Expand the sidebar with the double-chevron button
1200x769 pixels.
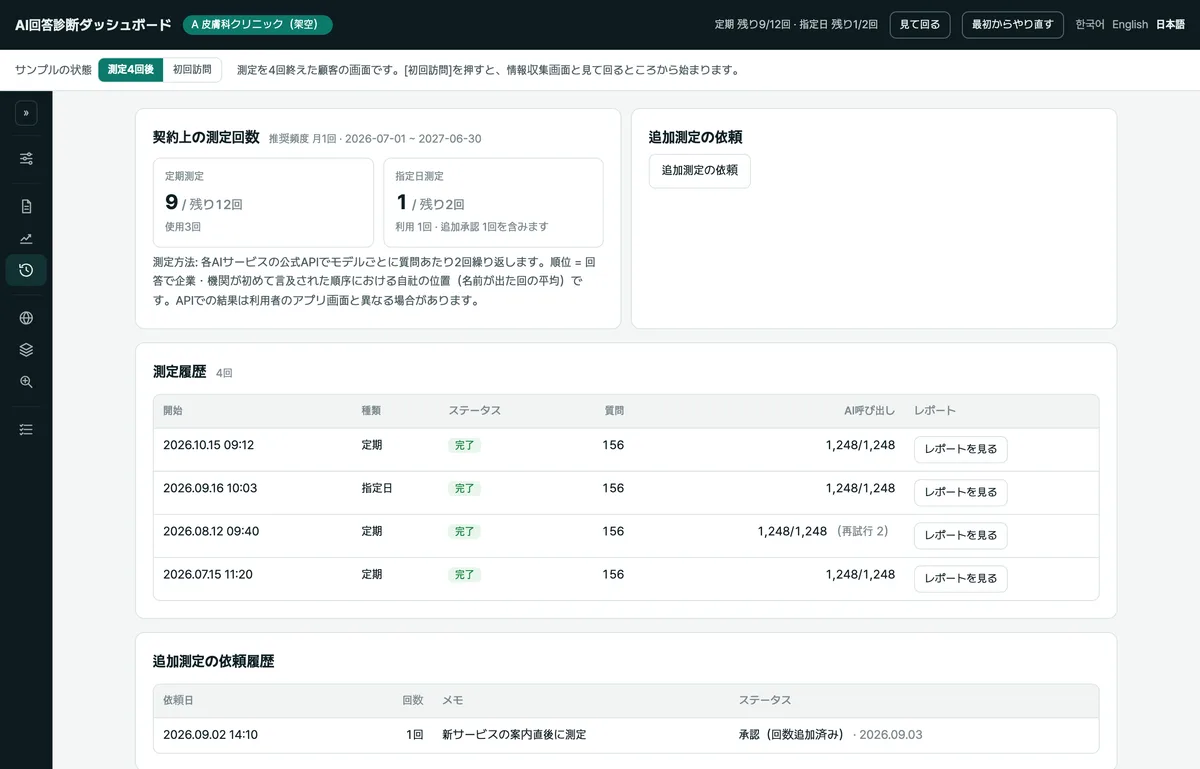tap(26, 113)
